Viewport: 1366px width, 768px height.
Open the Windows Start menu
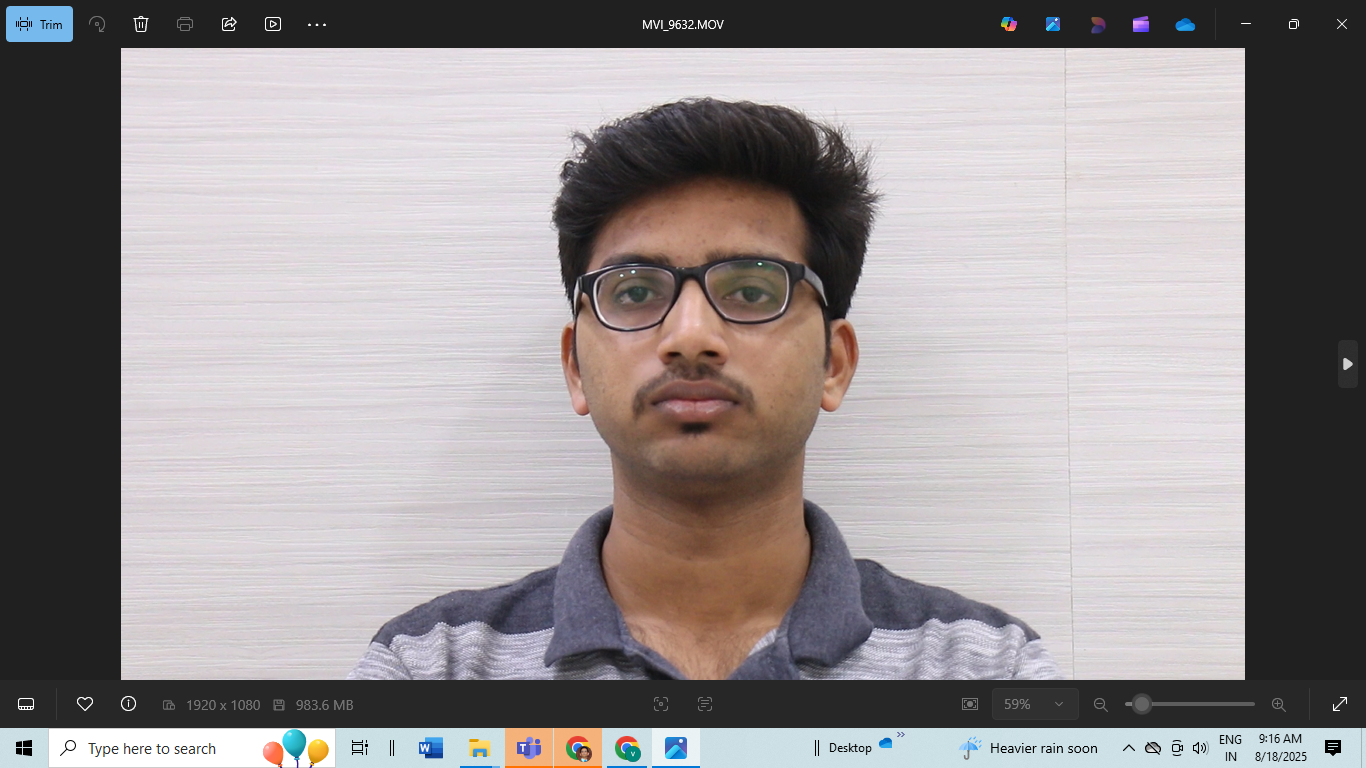[x=22, y=748]
